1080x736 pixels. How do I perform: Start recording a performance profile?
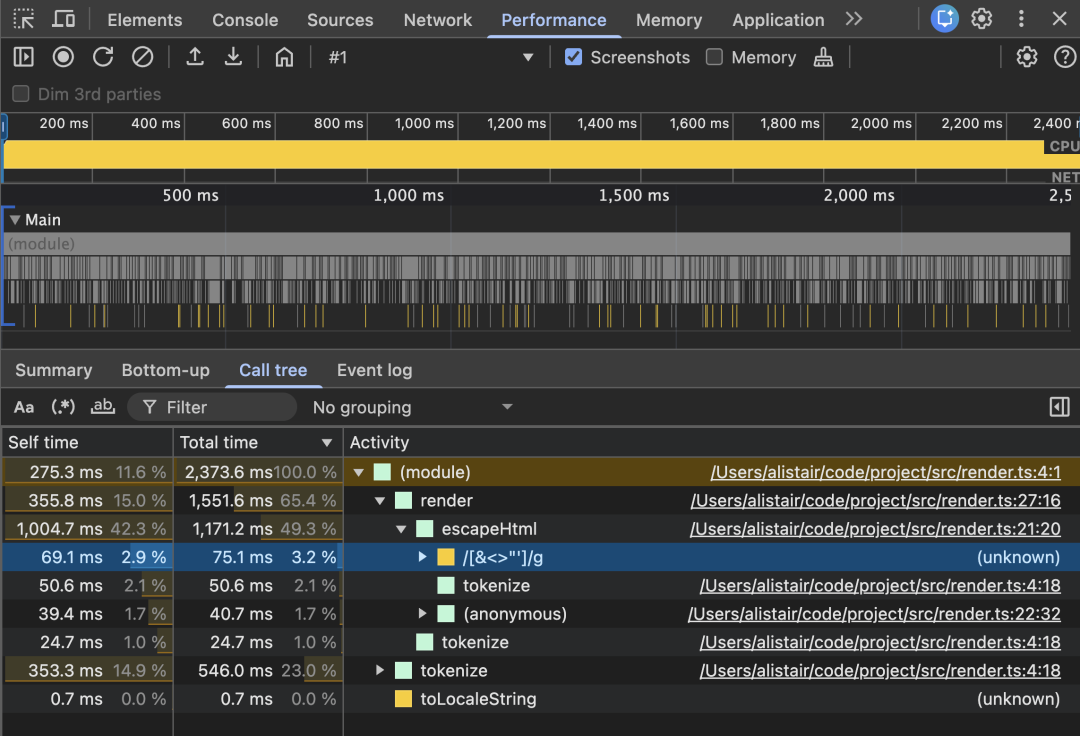coord(63,57)
